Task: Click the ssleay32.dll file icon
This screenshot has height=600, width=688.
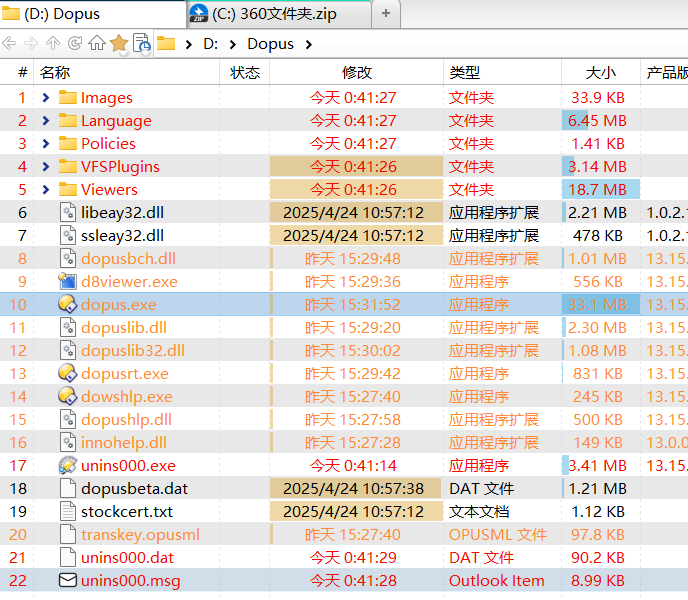Action: (x=68, y=235)
